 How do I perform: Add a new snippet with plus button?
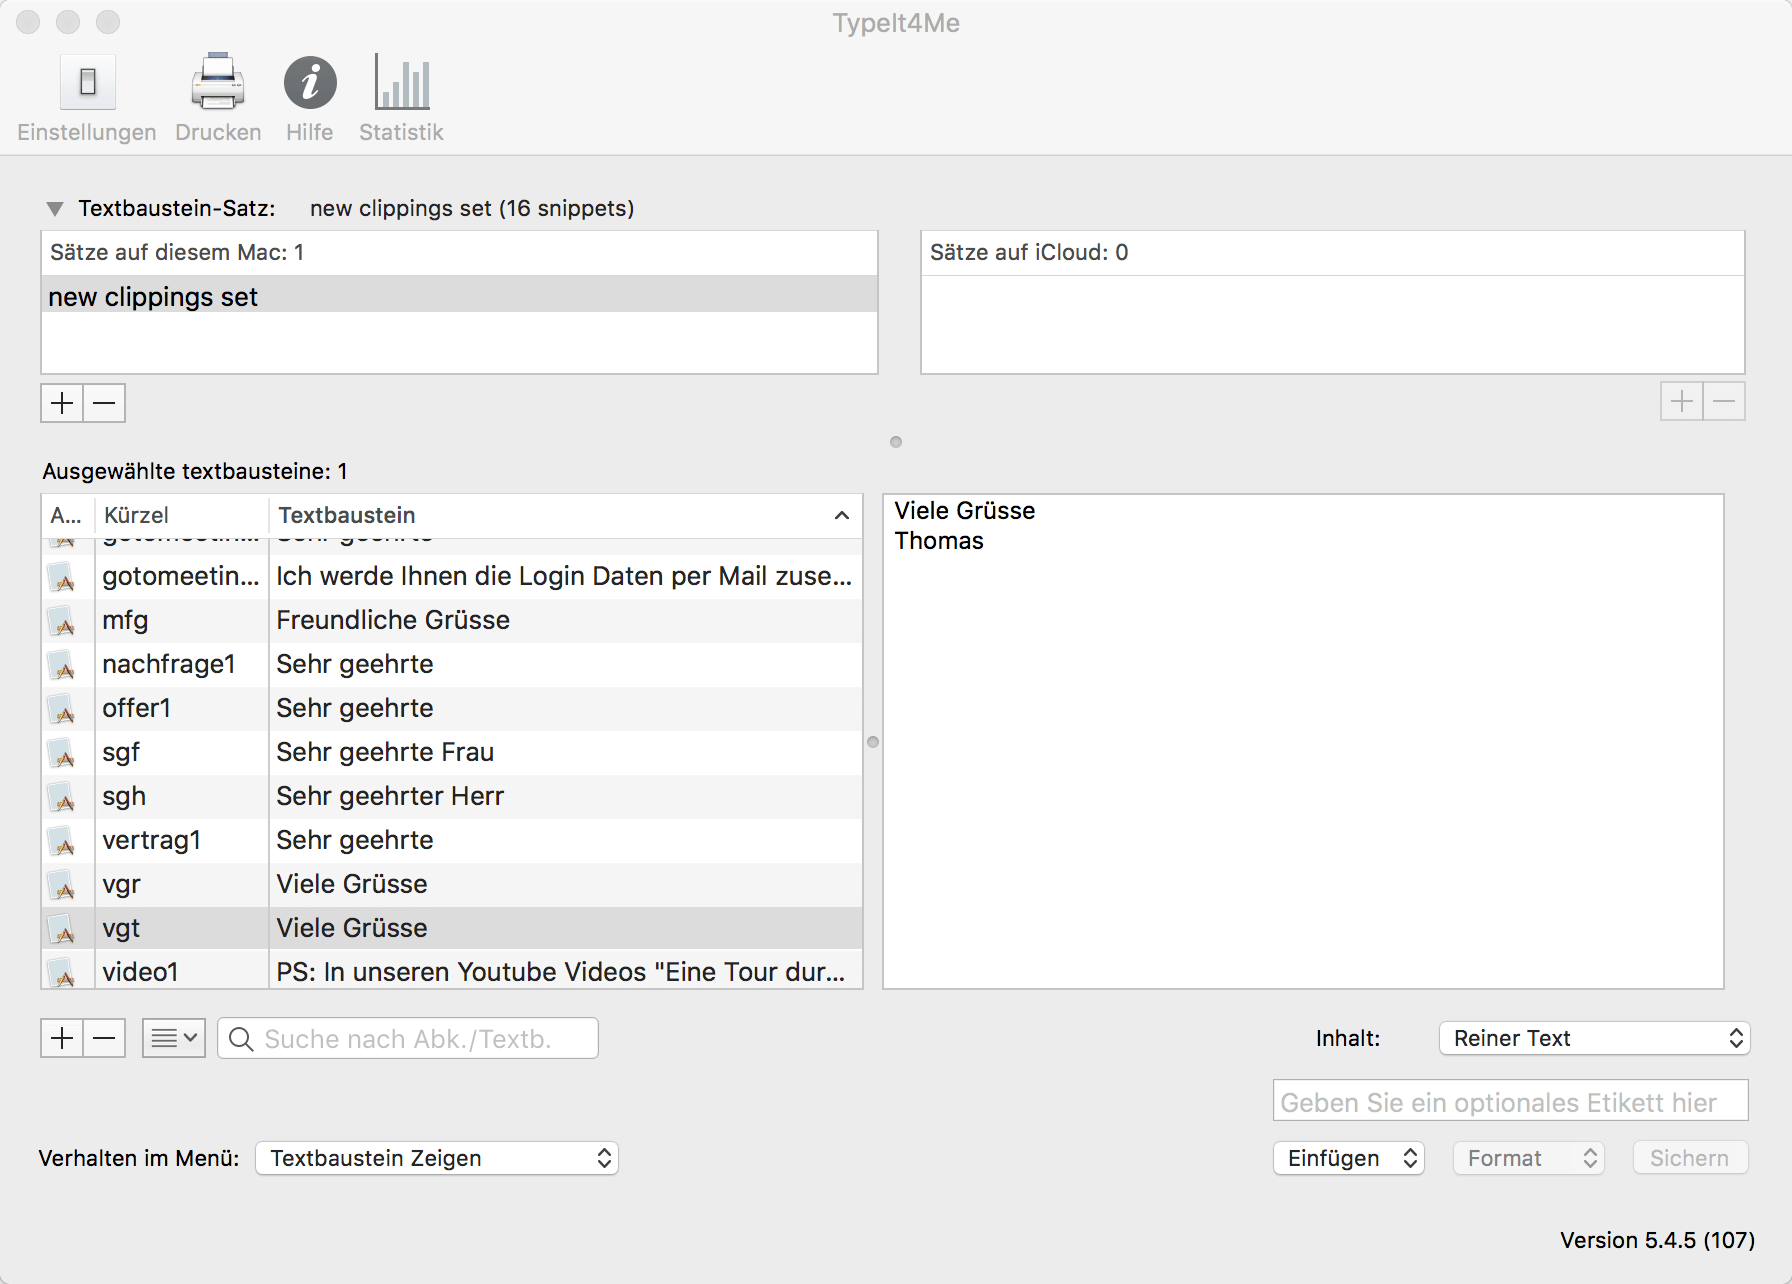(62, 1038)
